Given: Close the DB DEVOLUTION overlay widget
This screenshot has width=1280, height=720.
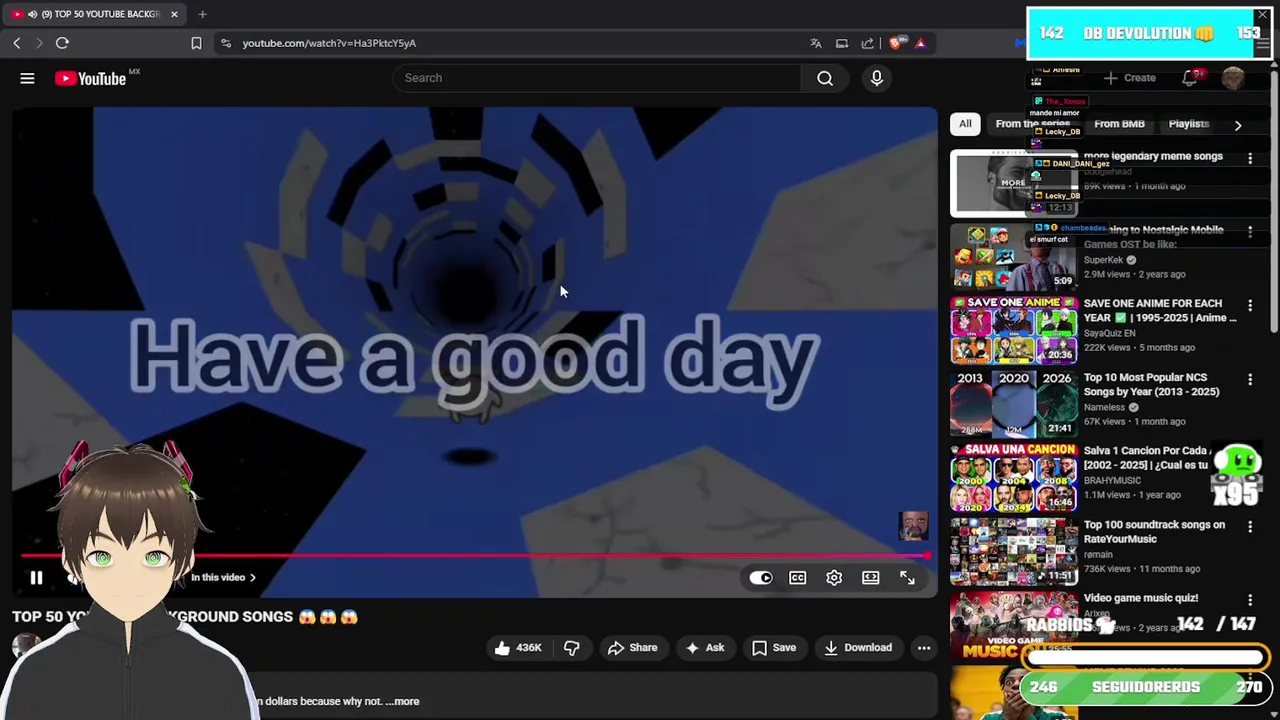Looking at the screenshot, I should (x=1262, y=15).
